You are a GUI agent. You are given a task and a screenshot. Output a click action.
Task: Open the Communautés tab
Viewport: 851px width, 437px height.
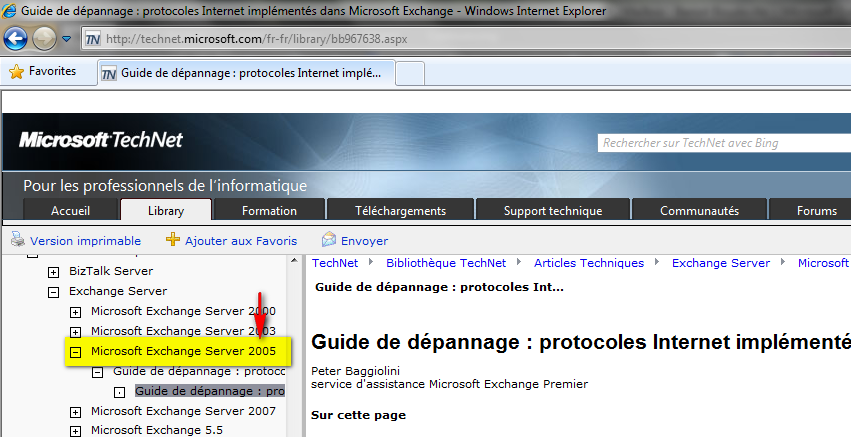click(x=700, y=211)
